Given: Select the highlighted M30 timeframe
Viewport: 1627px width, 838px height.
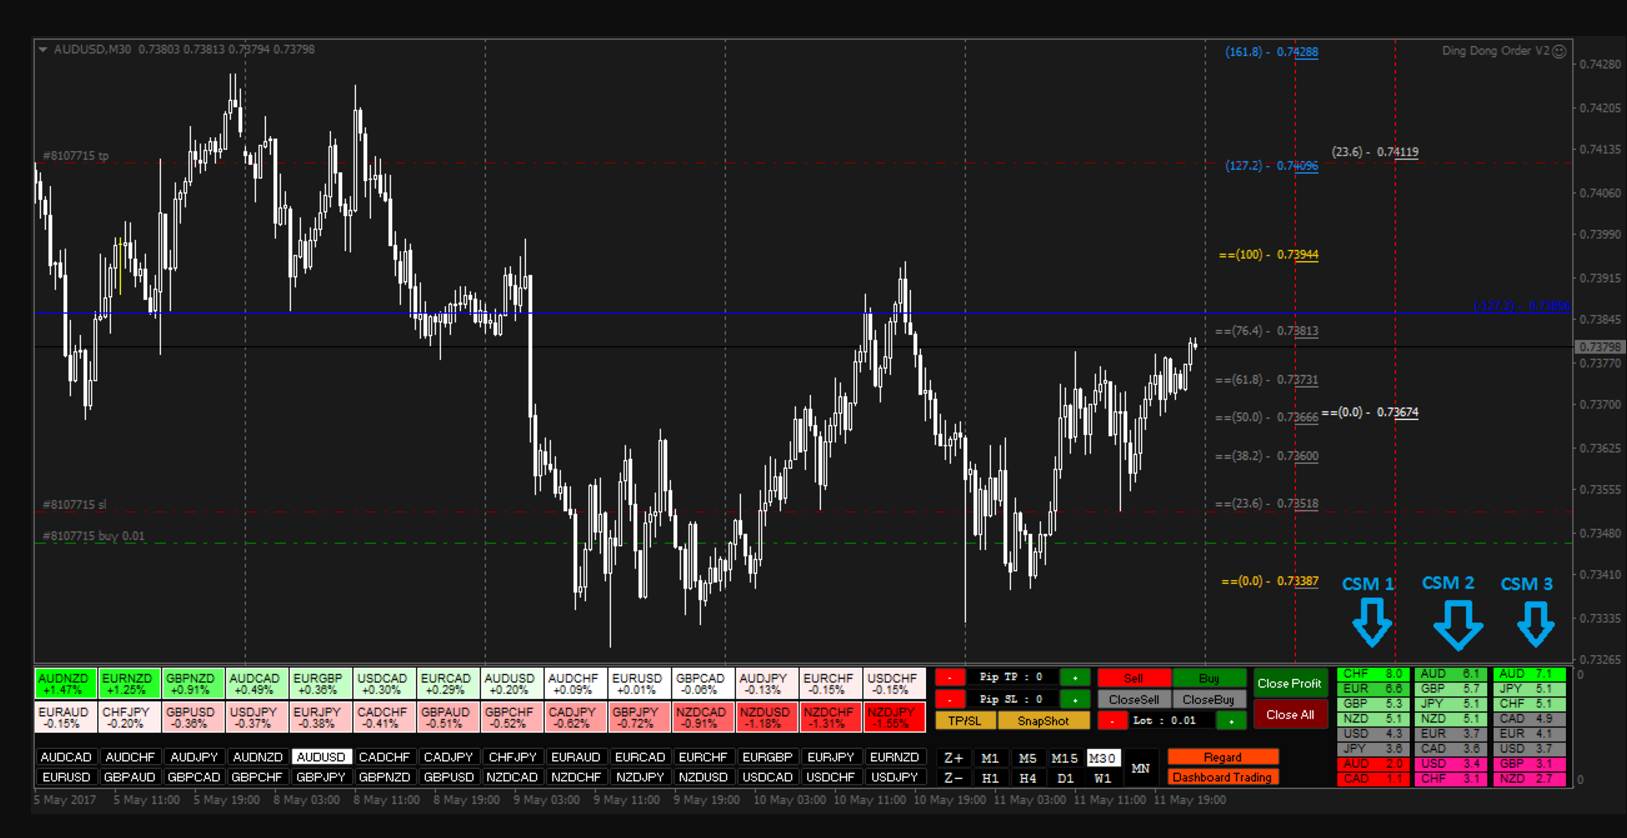Looking at the screenshot, I should coord(1102,758).
